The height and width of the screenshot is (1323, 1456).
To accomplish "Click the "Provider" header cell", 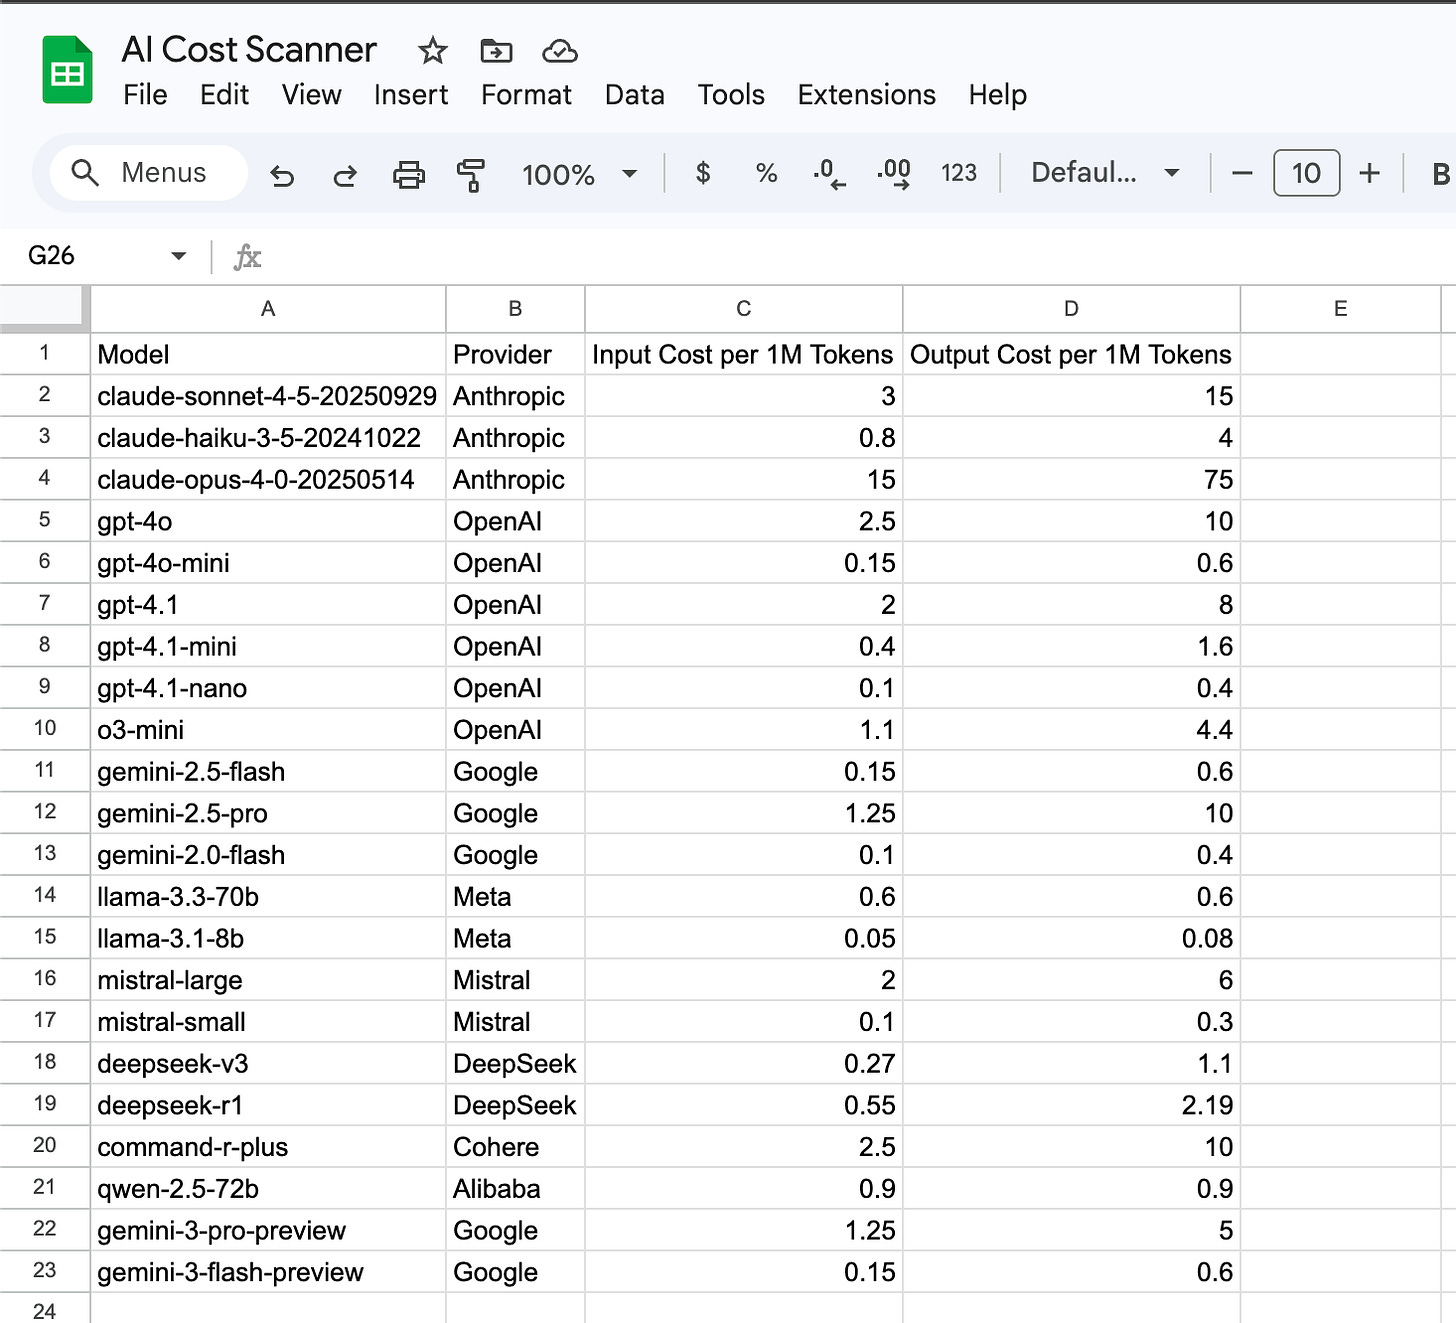I will point(515,354).
